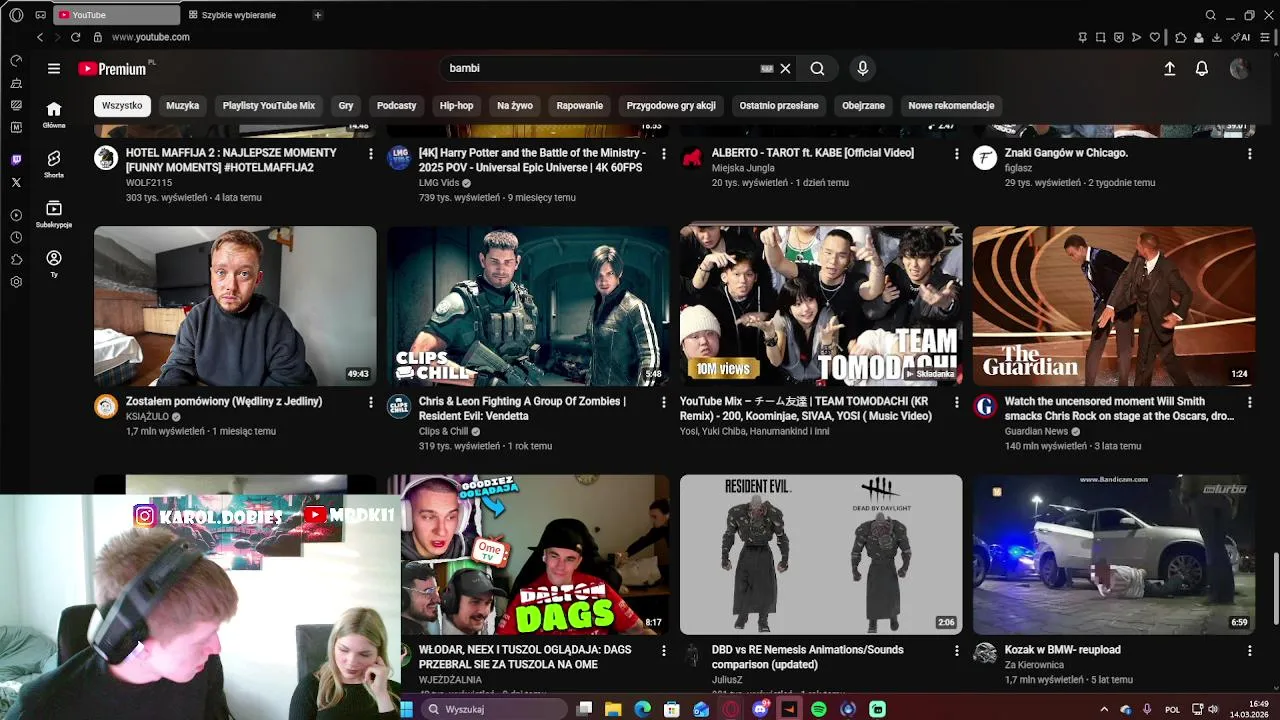The height and width of the screenshot is (720, 1280).
Task: Filter results by the Muzyka chip
Action: point(182,105)
